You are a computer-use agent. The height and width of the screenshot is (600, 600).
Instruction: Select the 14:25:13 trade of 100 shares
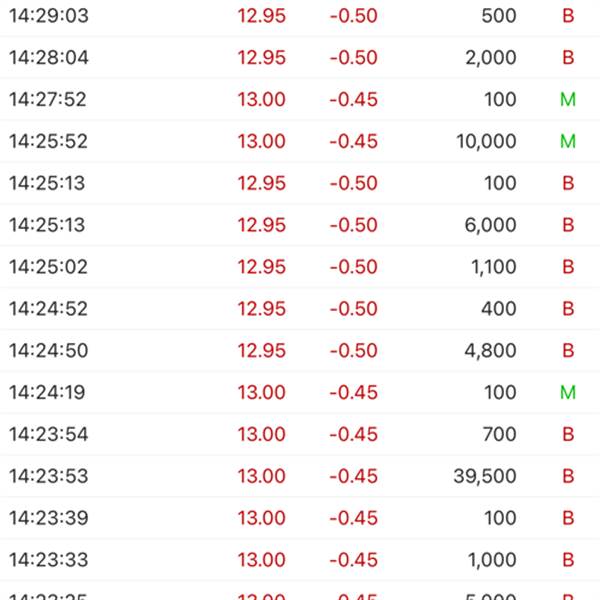[300, 183]
